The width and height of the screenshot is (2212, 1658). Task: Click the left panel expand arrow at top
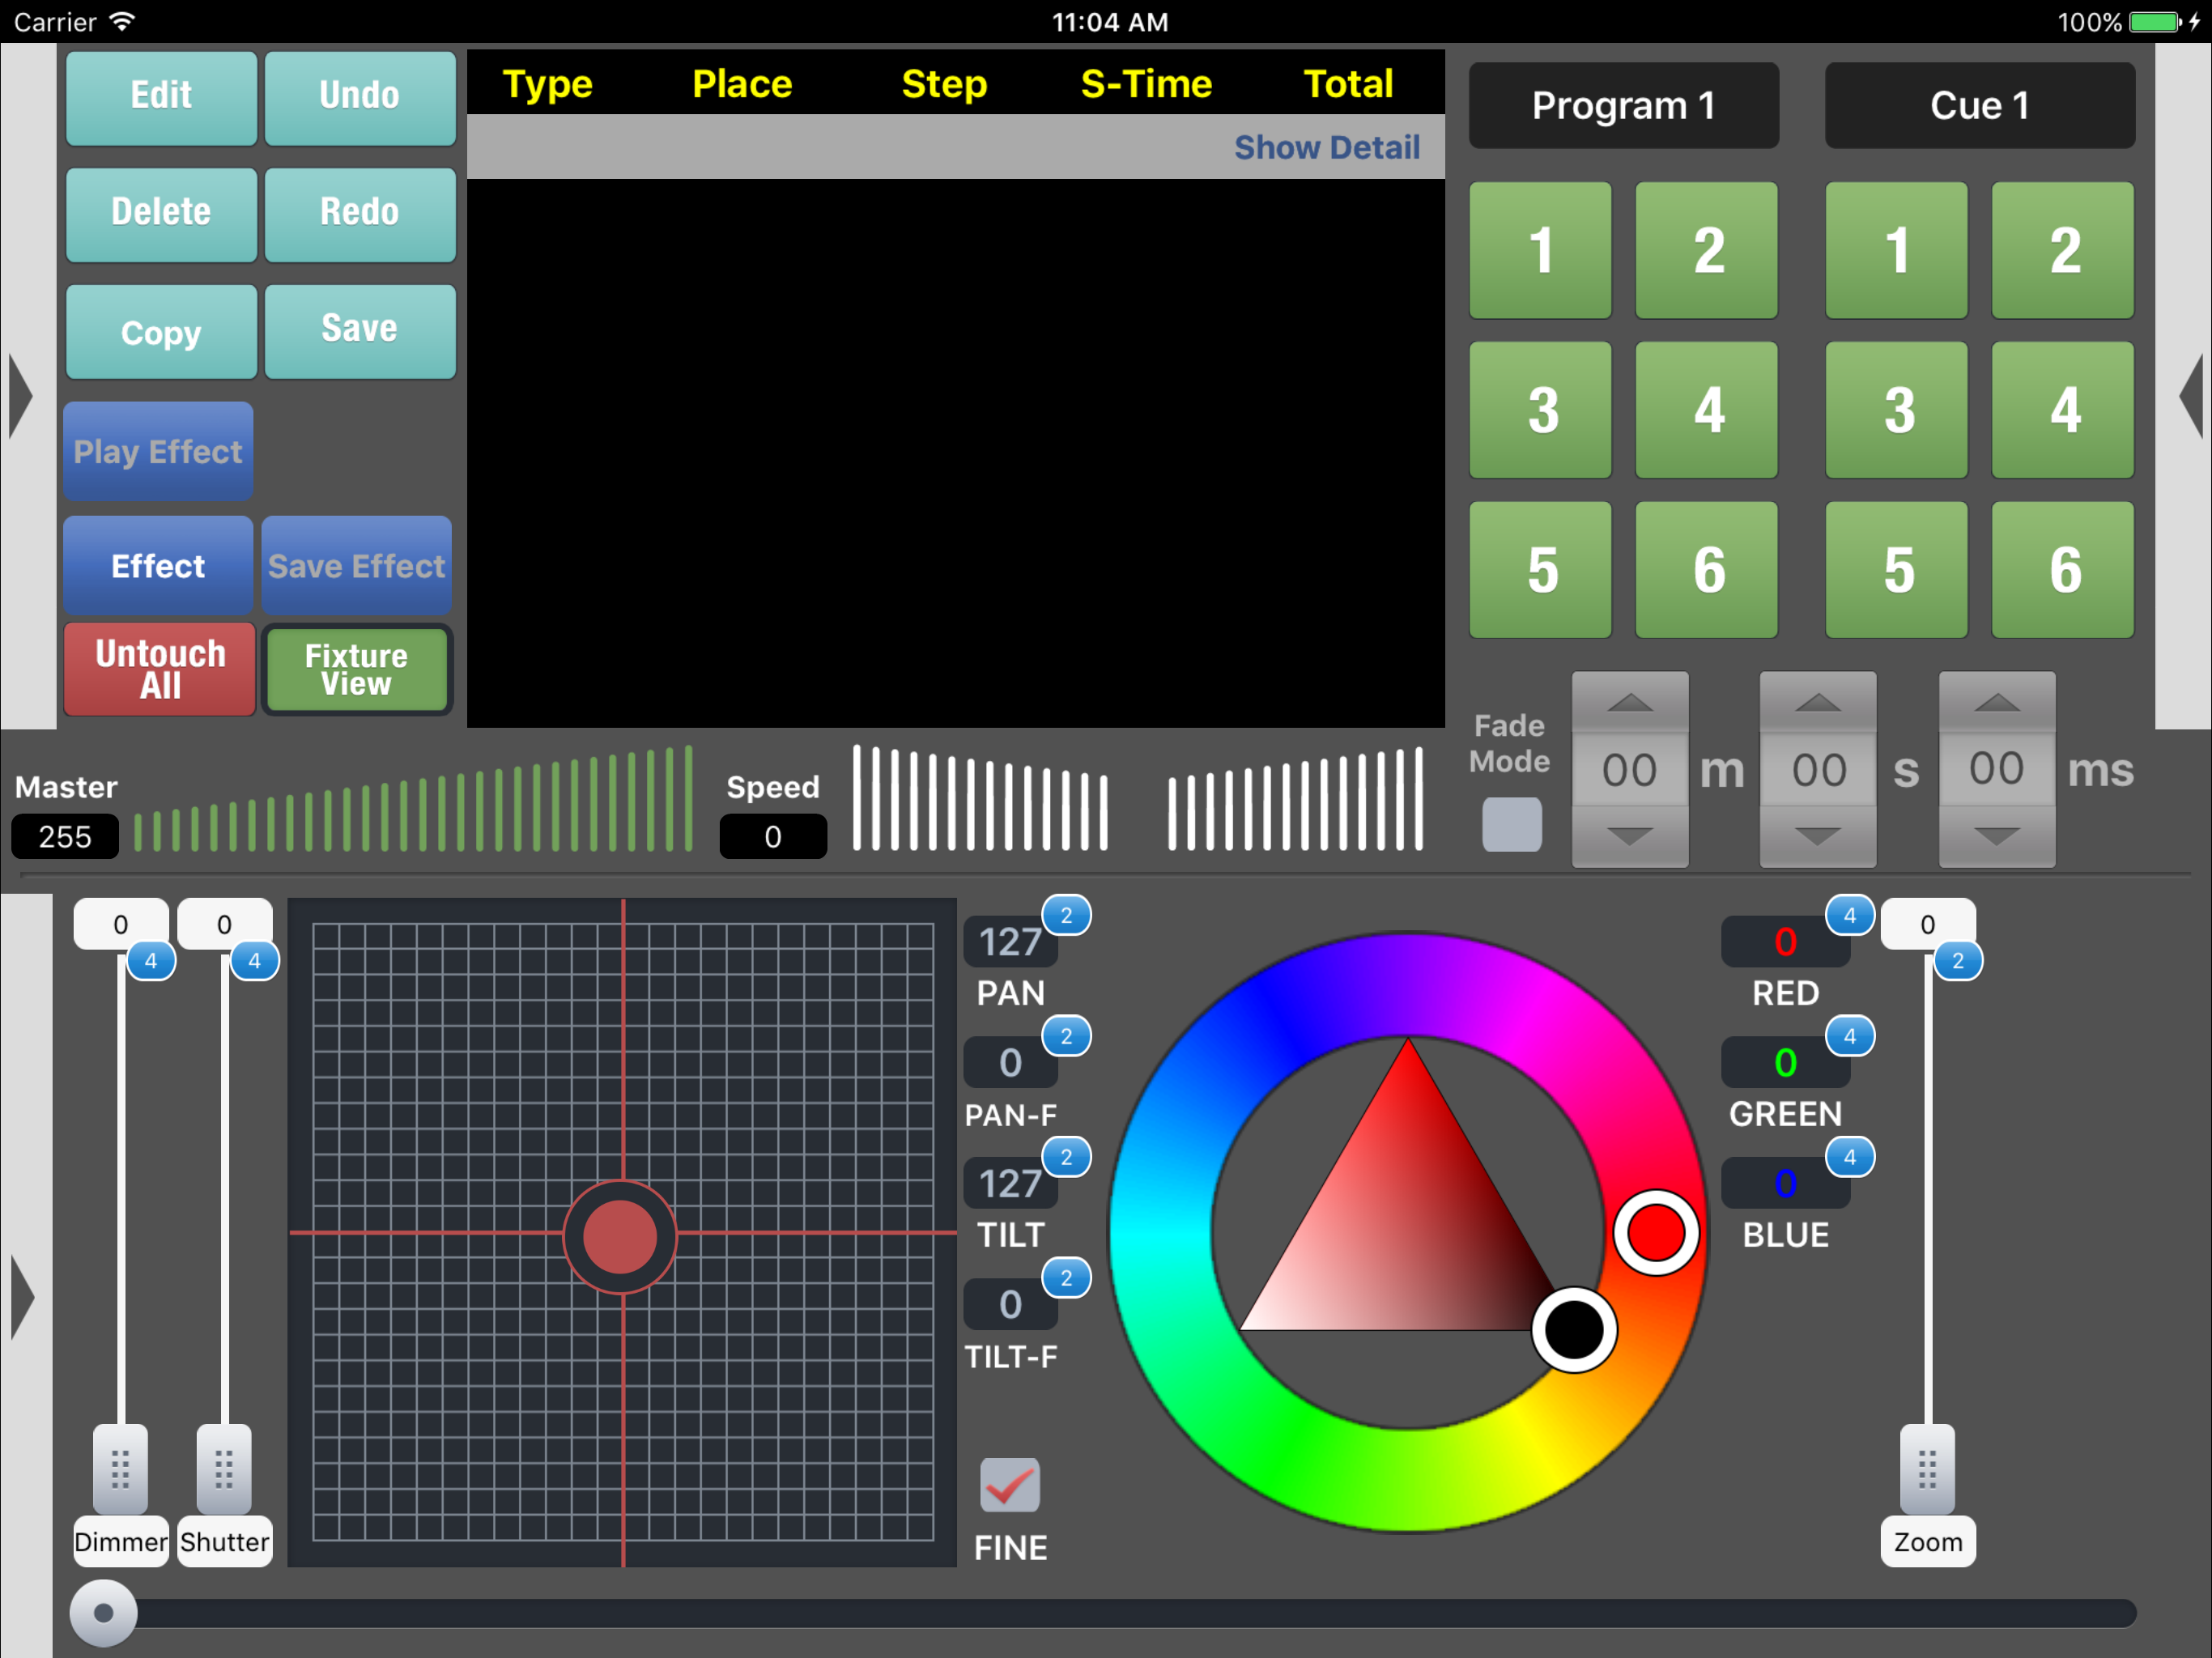pyautogui.click(x=21, y=396)
